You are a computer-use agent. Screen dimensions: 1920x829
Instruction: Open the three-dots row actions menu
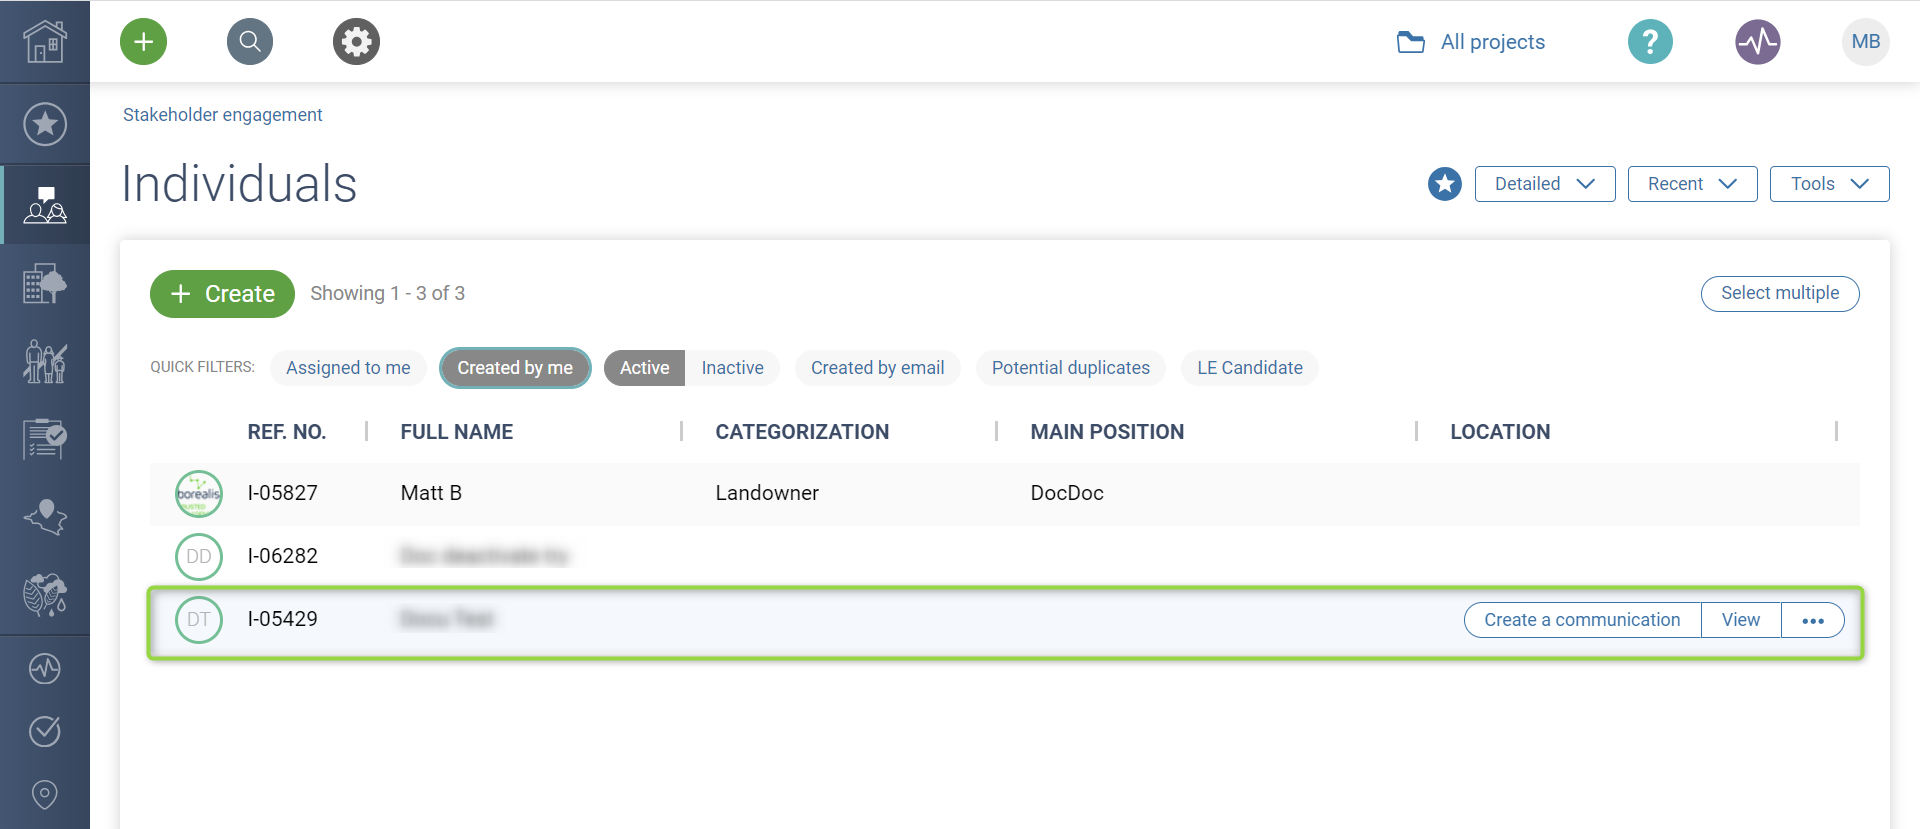(1812, 620)
